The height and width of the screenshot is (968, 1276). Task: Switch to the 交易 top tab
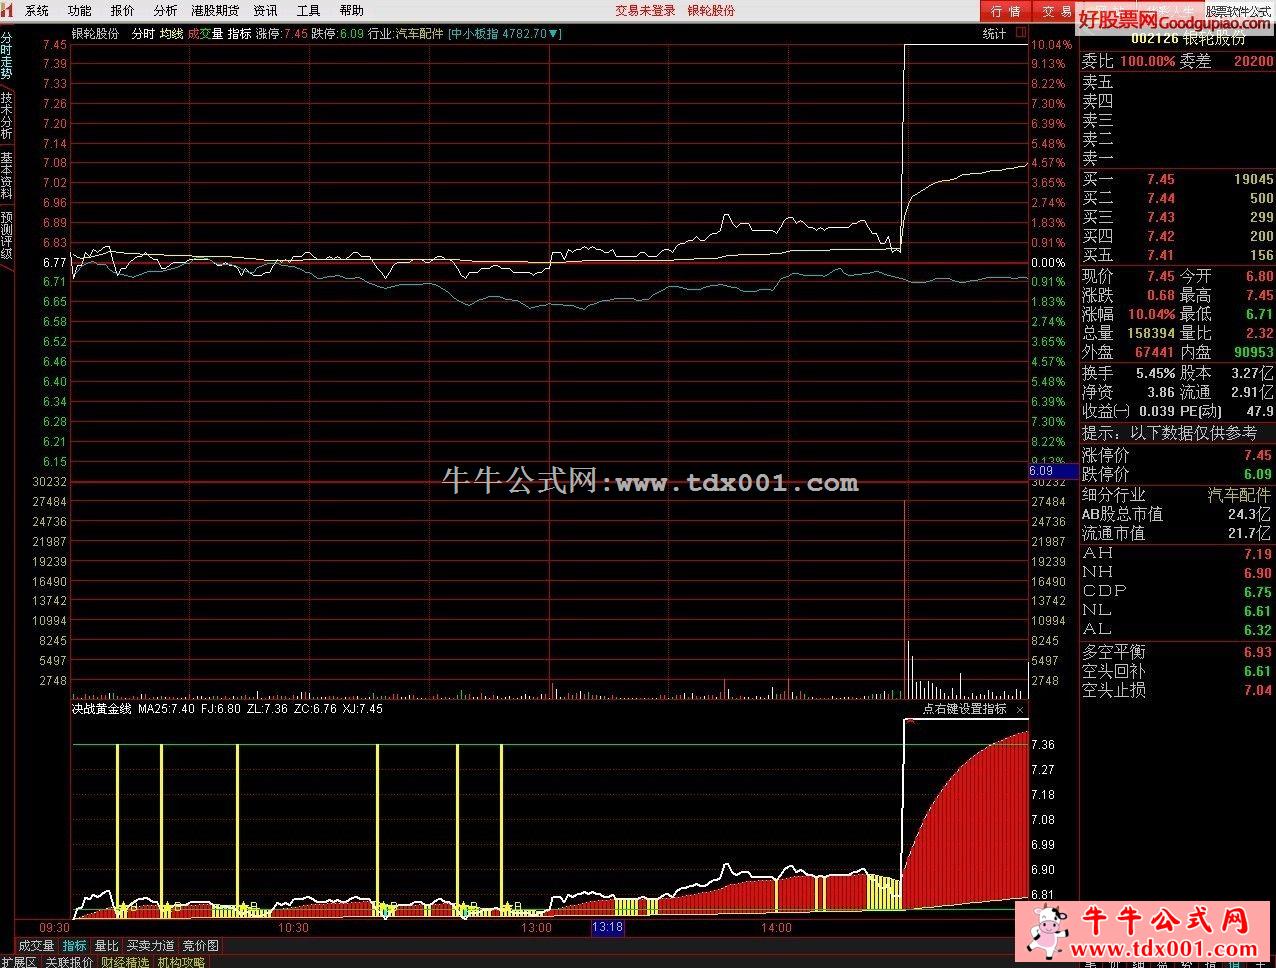[x=1056, y=11]
